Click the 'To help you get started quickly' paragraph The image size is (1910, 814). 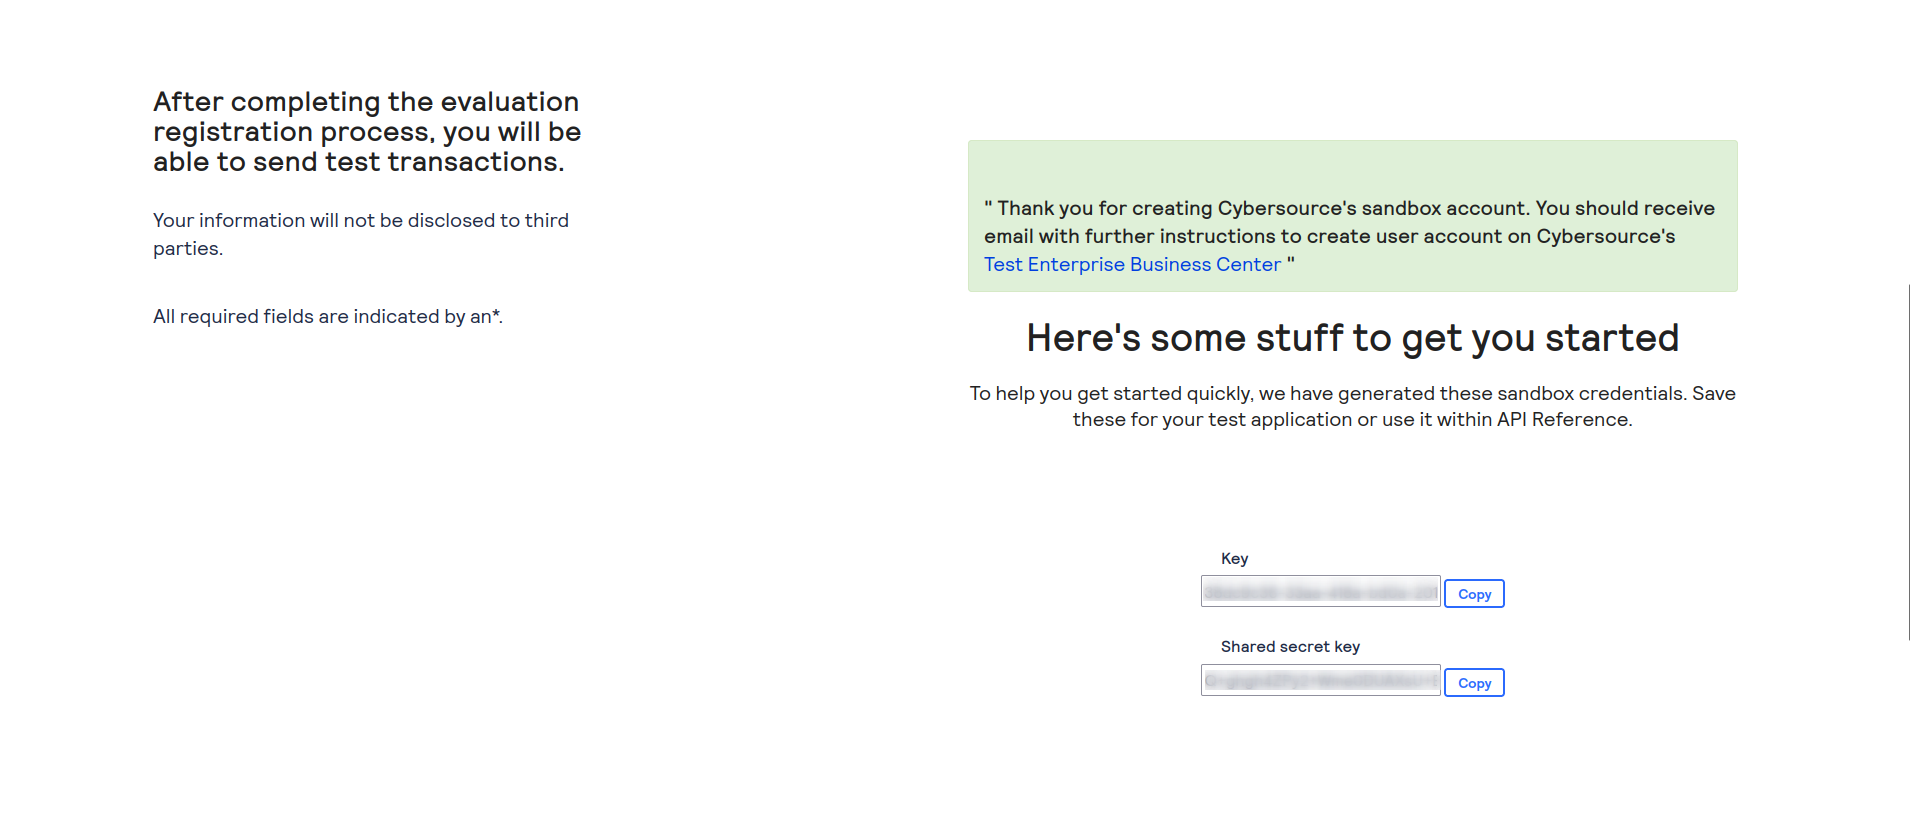click(x=1352, y=406)
